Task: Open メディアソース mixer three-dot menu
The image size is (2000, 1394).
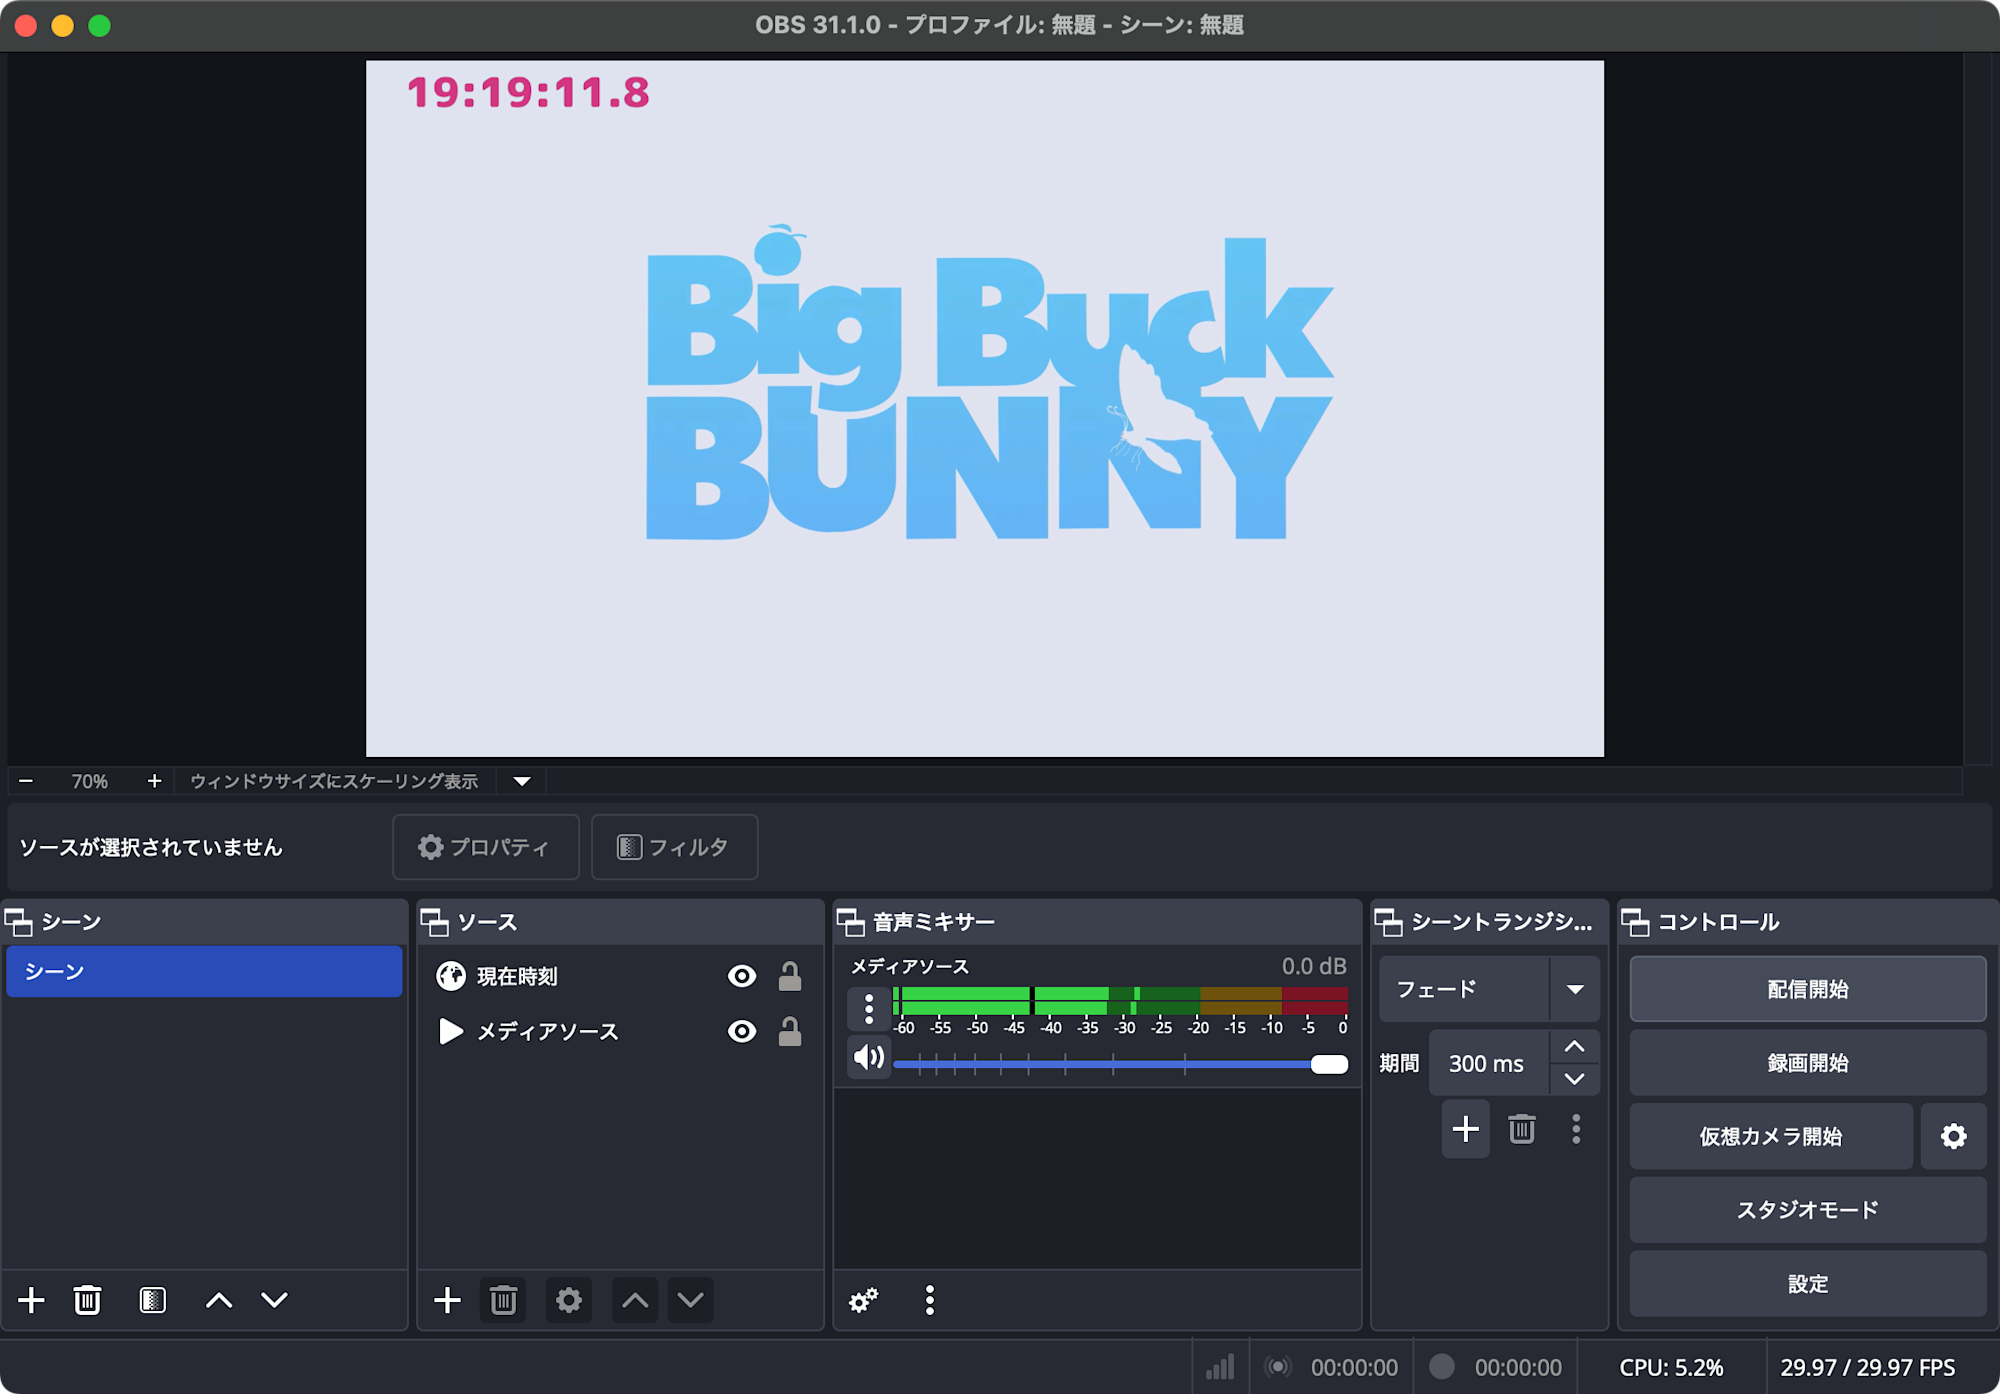Action: pos(868,1008)
